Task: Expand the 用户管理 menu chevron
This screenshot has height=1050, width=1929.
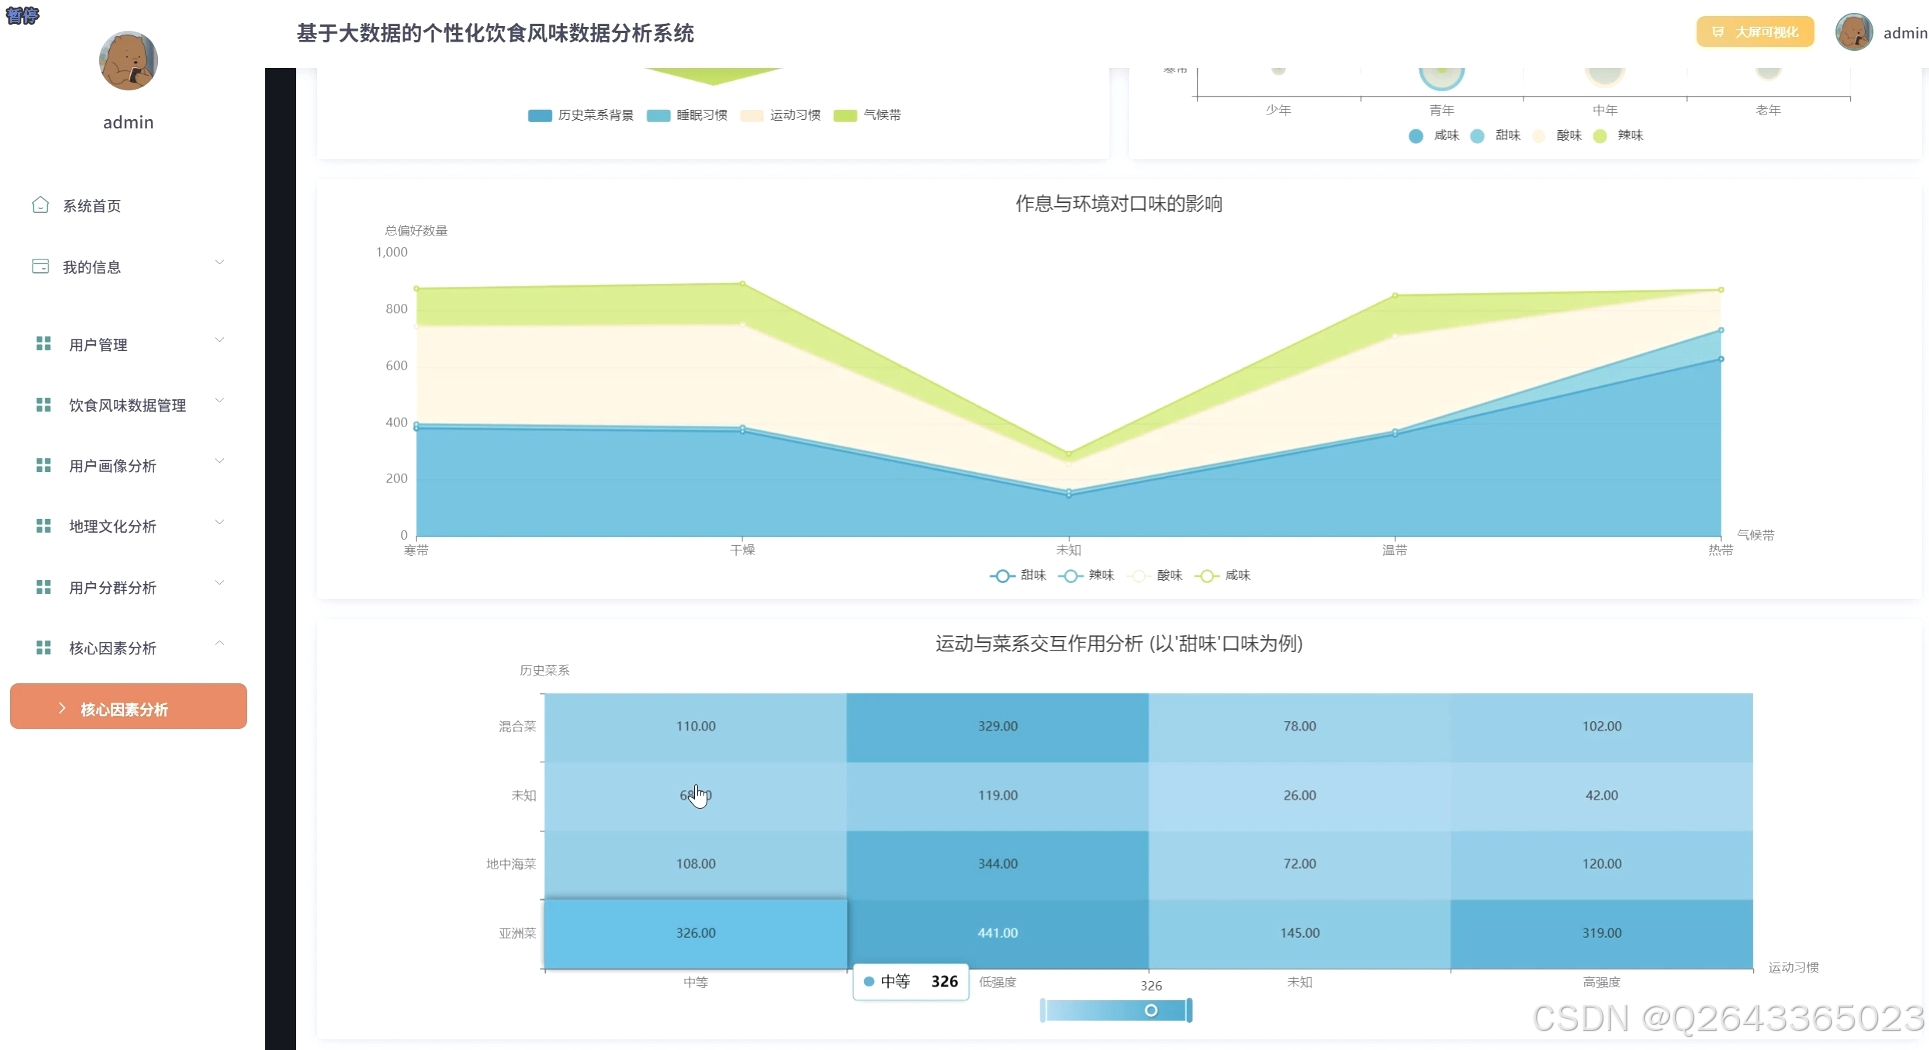Action: 219,340
